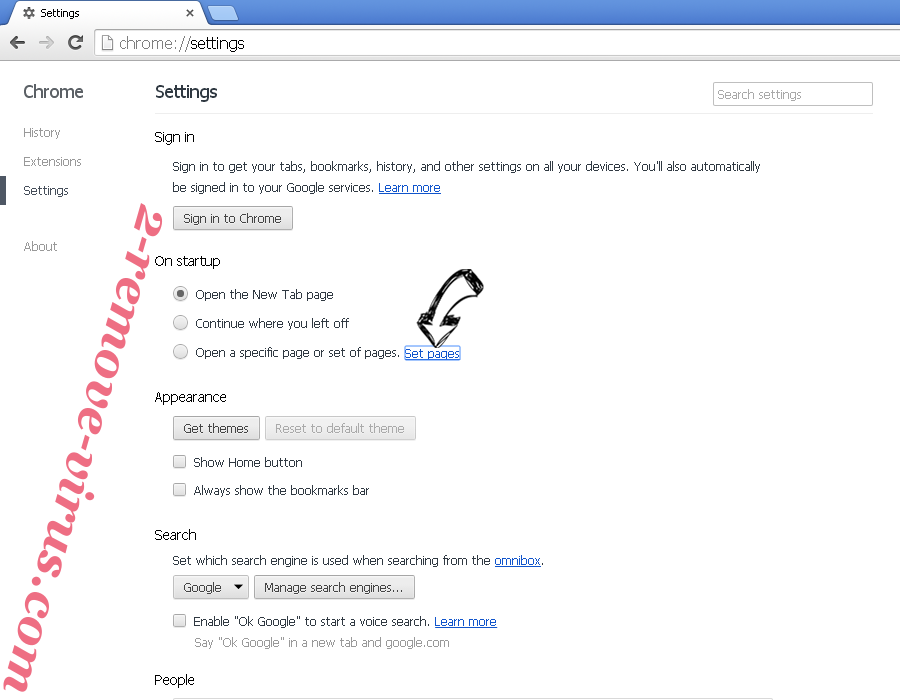Open a new tab with the new-tab button
The width and height of the screenshot is (900, 700).
click(223, 13)
